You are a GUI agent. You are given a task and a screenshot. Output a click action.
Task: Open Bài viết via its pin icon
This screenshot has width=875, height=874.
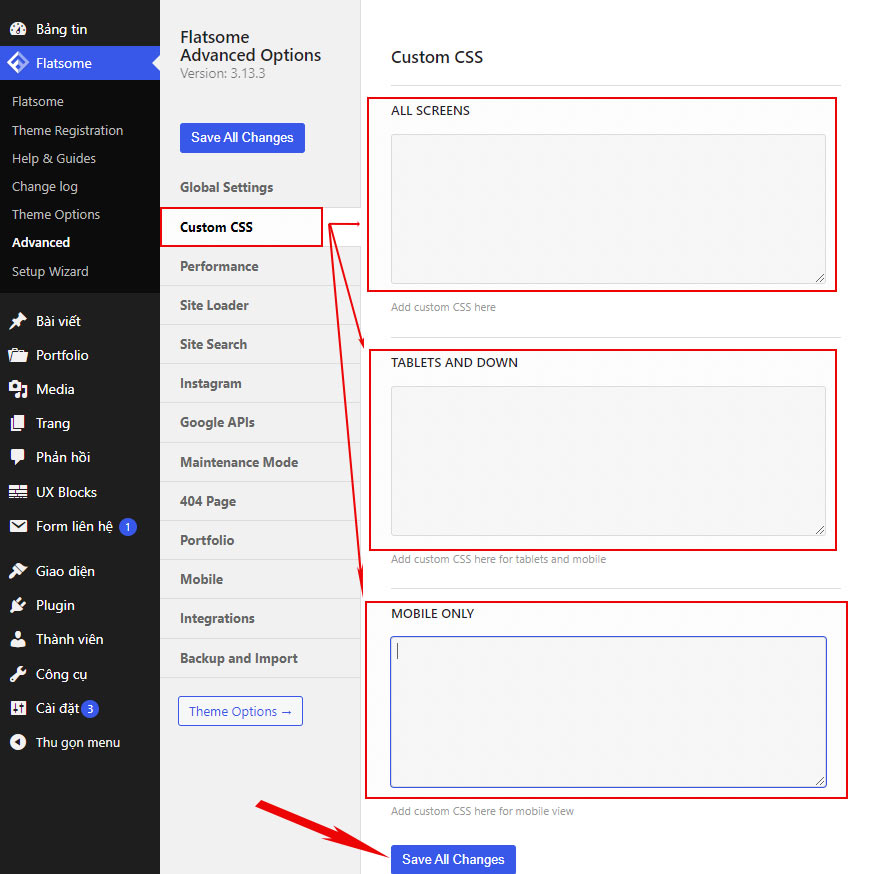point(18,321)
